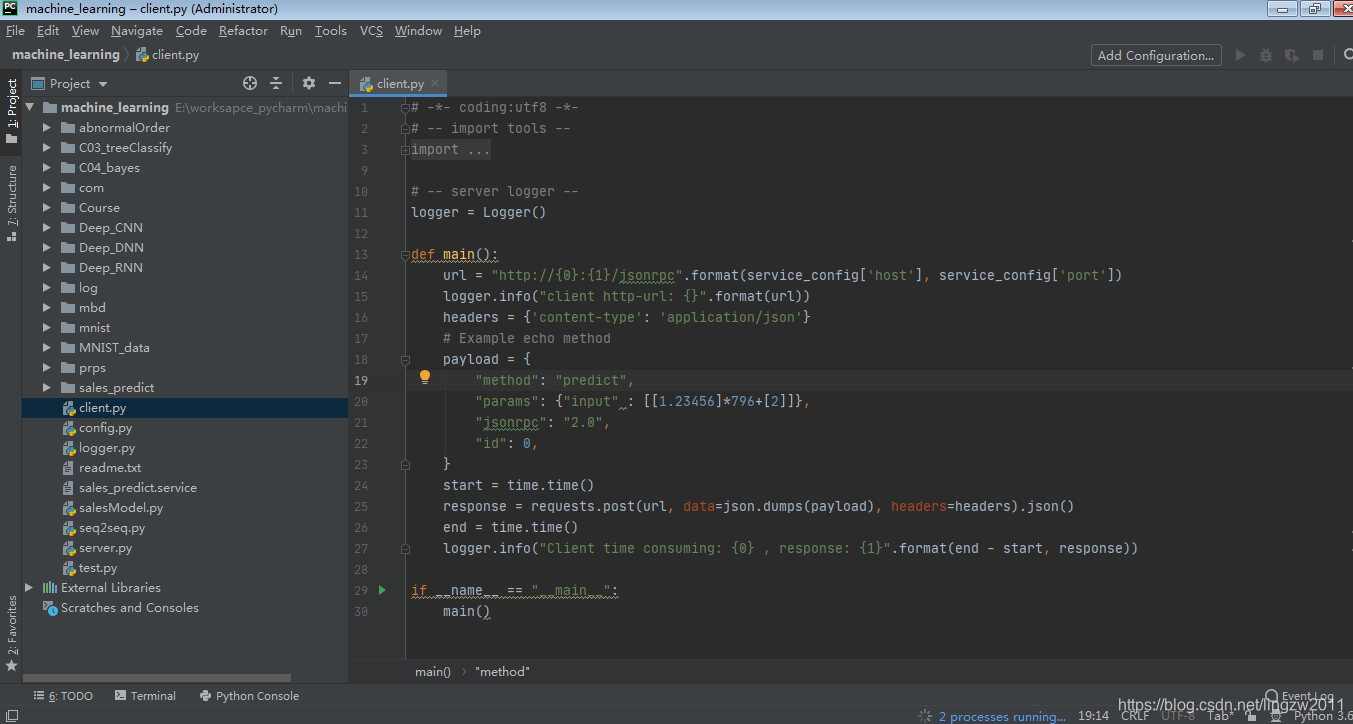Open the Terminal tool window
1353x724 pixels.
[145, 696]
